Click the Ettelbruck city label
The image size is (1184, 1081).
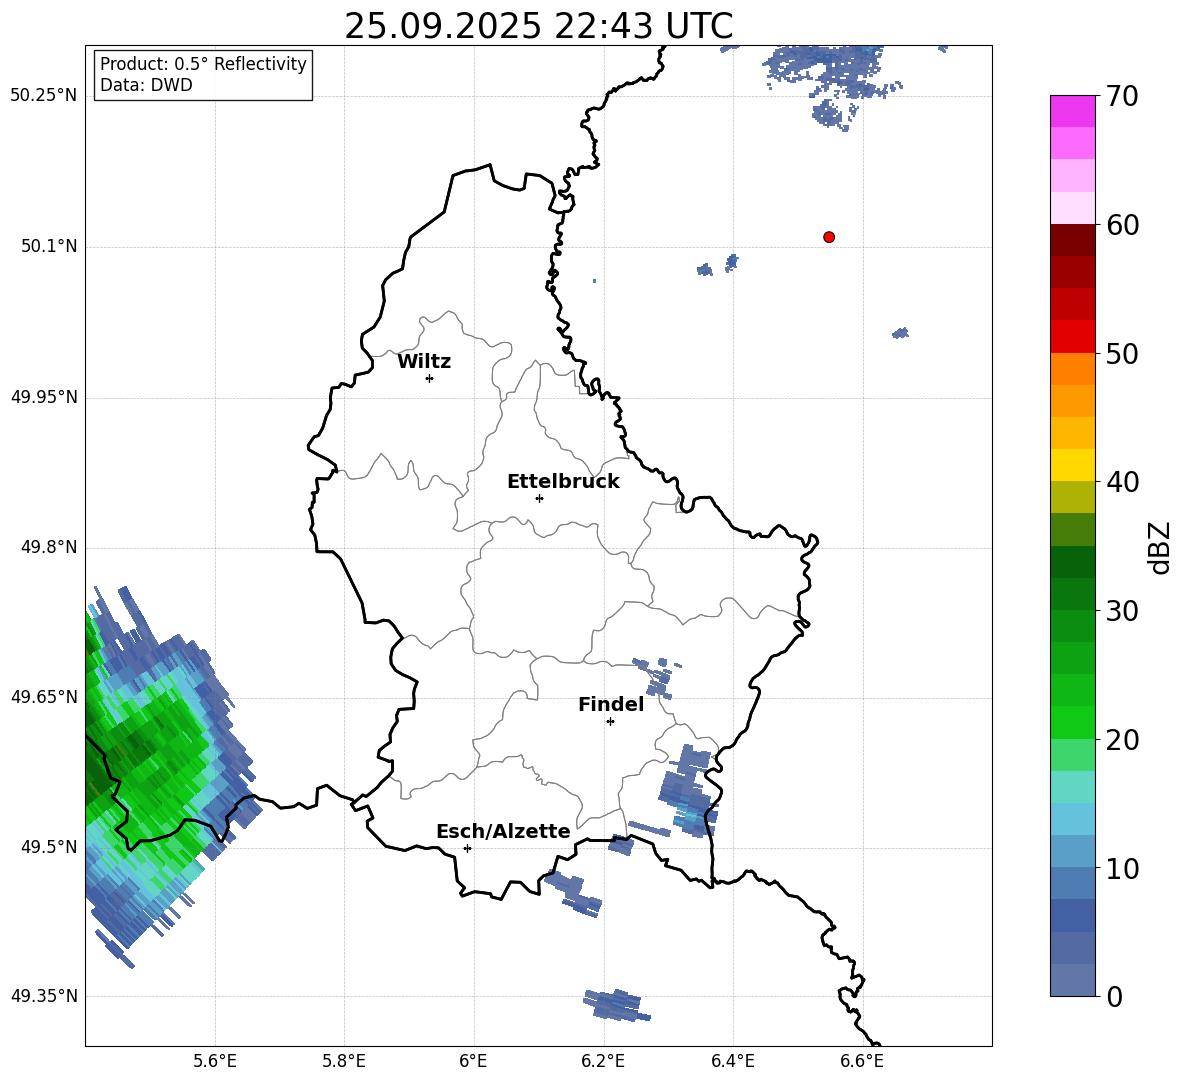point(563,482)
